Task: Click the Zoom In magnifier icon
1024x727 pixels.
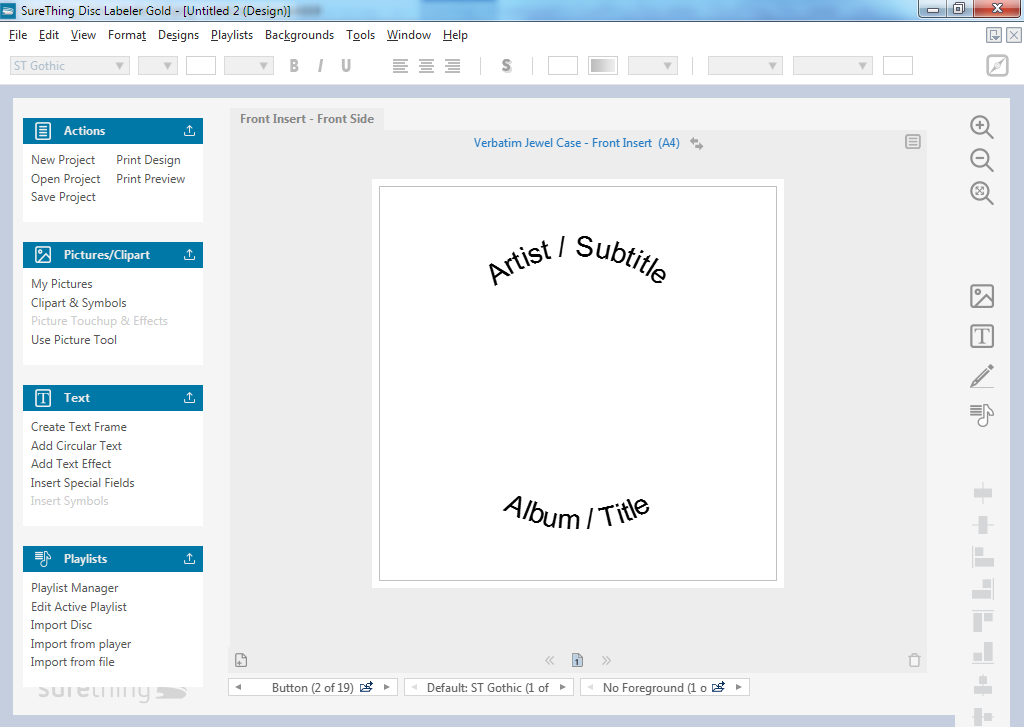Action: 981,127
